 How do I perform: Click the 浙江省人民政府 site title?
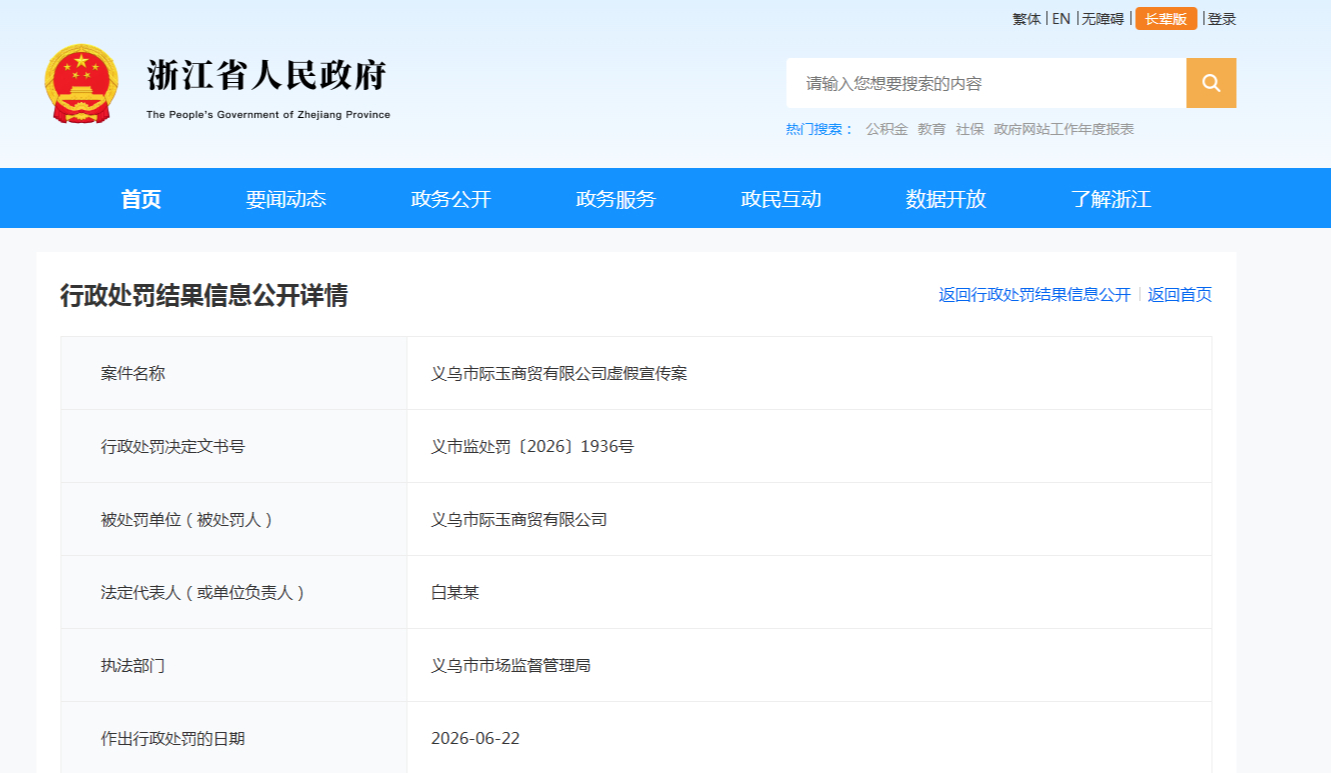pyautogui.click(x=267, y=75)
